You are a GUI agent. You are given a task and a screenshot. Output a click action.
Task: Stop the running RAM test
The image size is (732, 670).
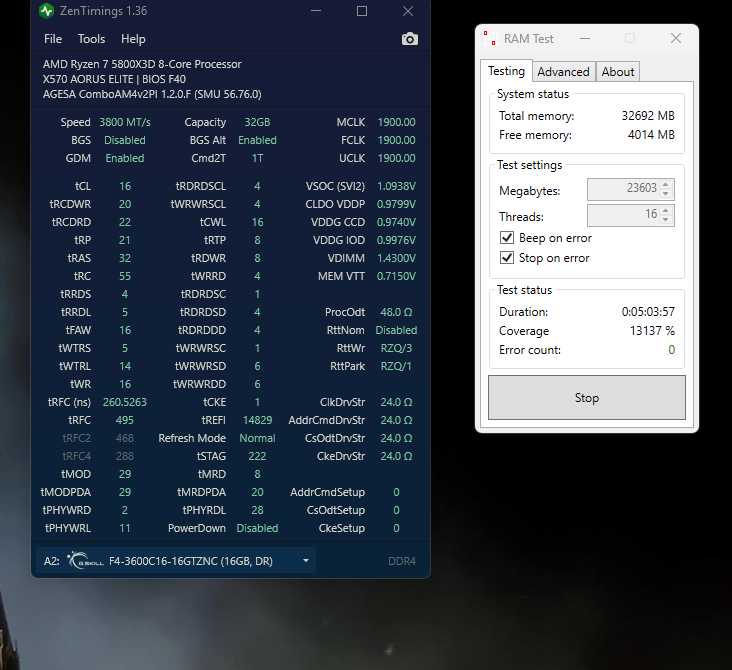click(x=586, y=397)
